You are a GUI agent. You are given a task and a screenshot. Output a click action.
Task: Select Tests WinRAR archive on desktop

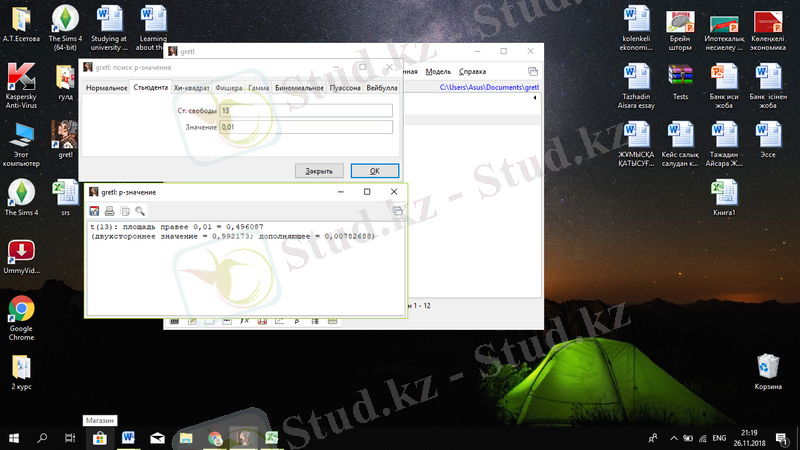tap(680, 82)
